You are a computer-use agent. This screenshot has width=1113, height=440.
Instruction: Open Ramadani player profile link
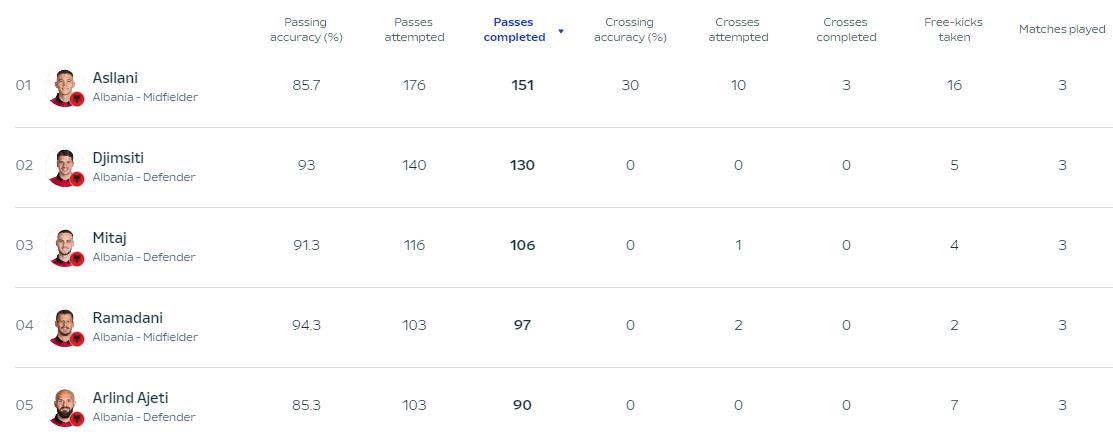coord(128,318)
